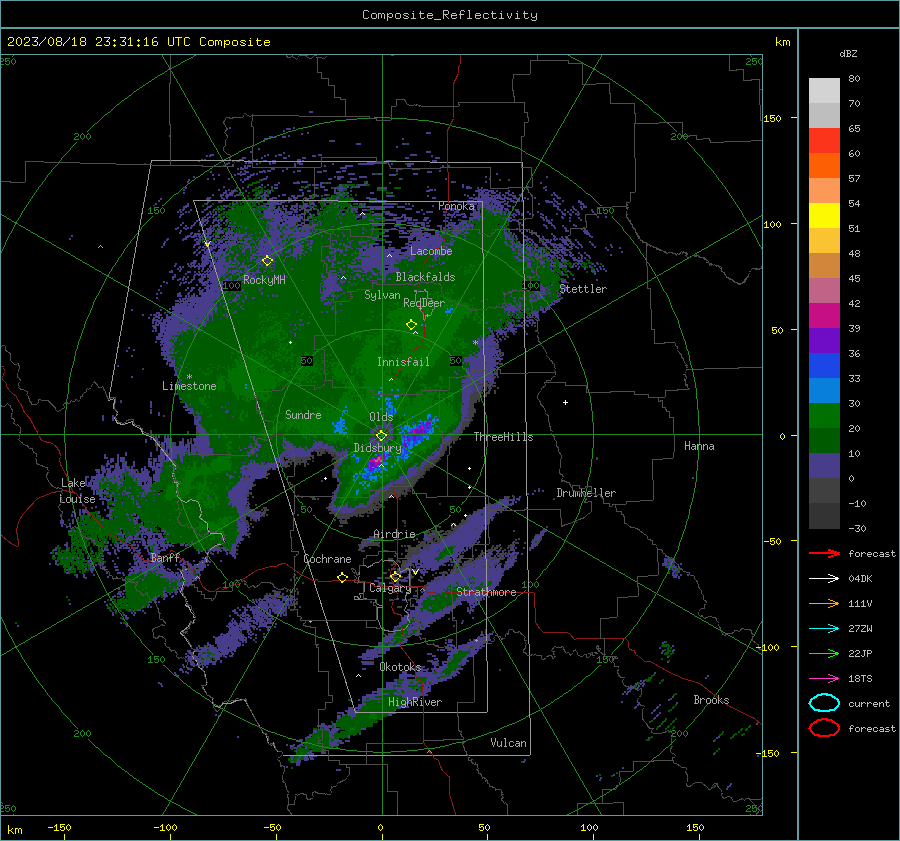Select the yellow 51 dBZ color swatch
The width and height of the screenshot is (900, 841).
click(x=824, y=215)
